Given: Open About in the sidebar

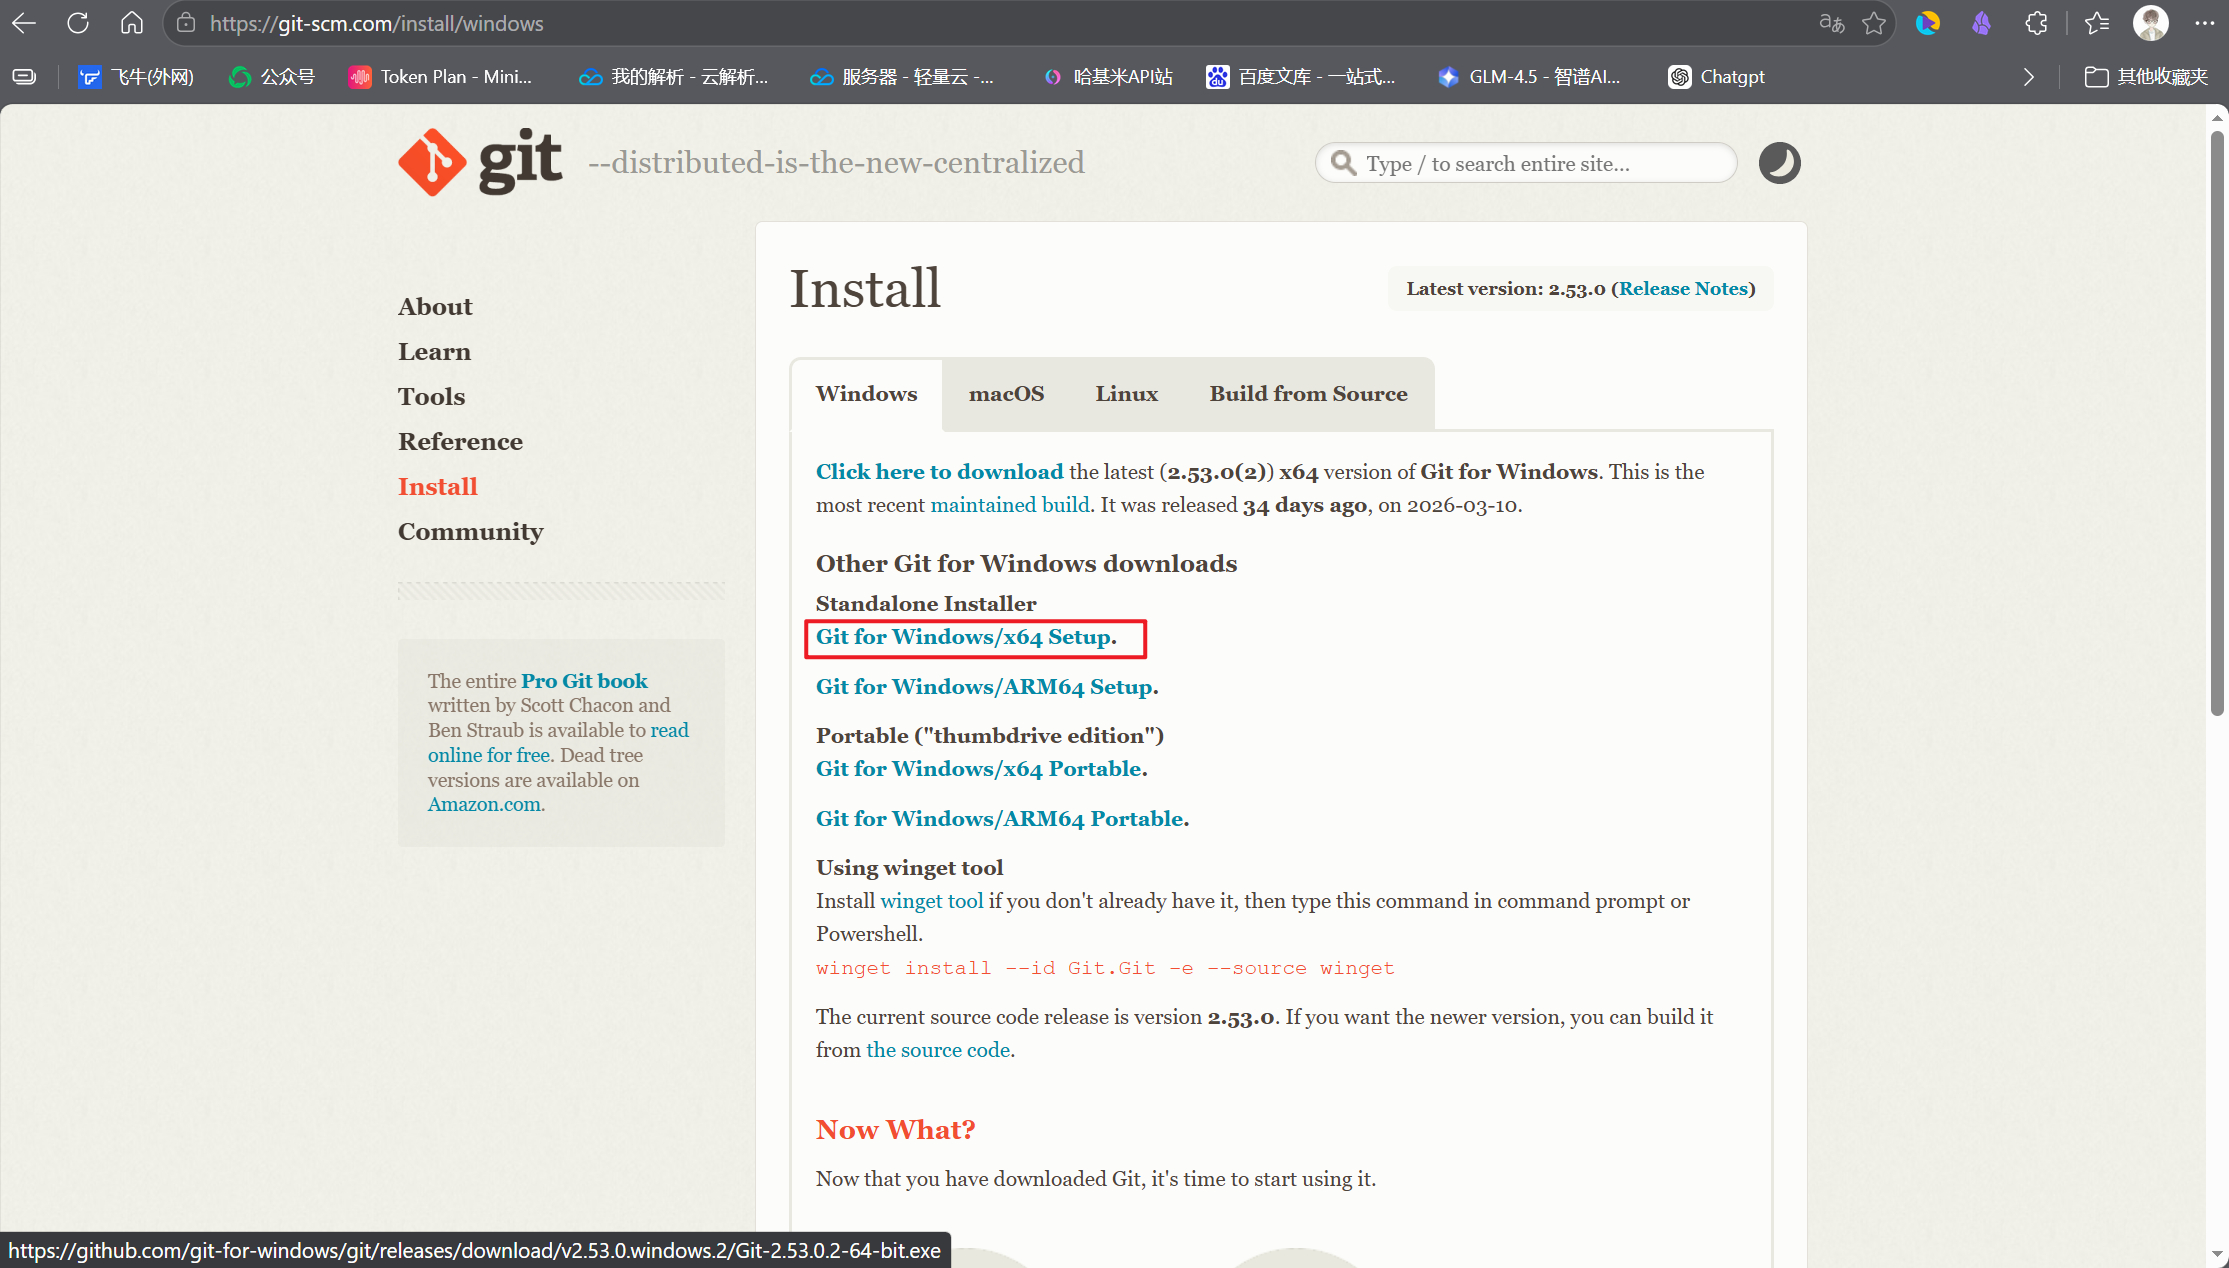Looking at the screenshot, I should (435, 307).
